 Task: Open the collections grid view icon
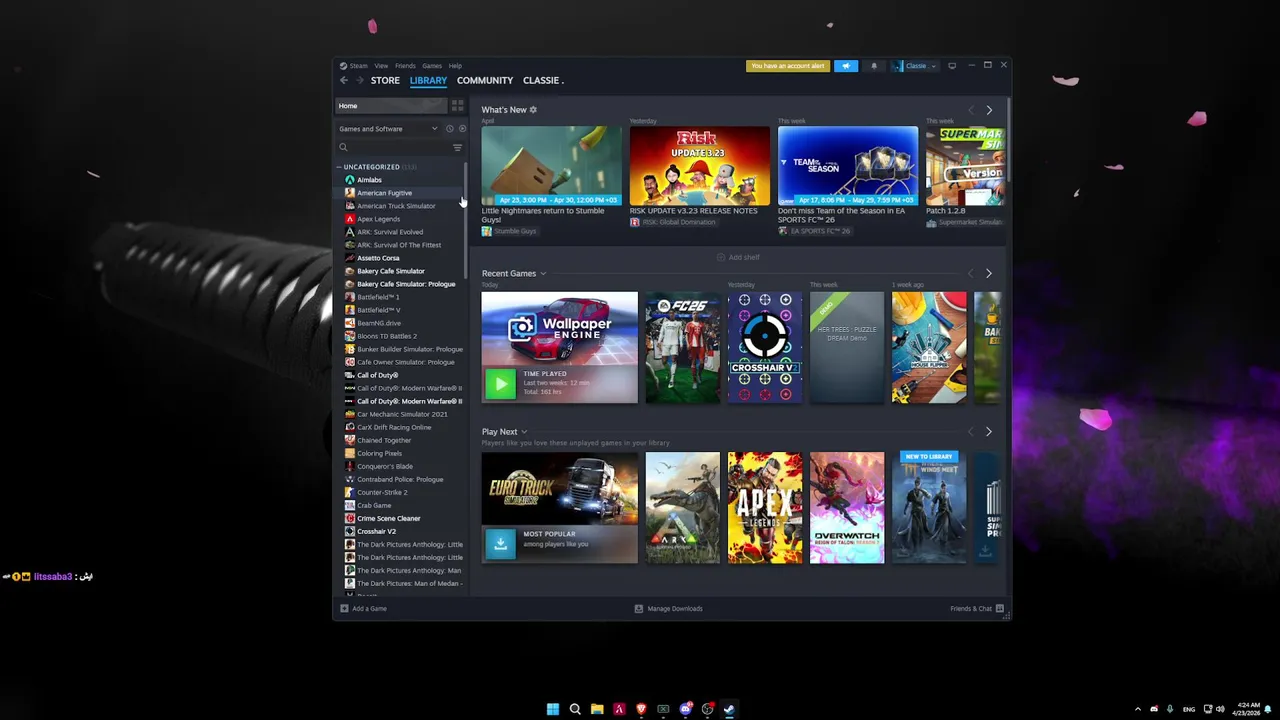pos(457,106)
